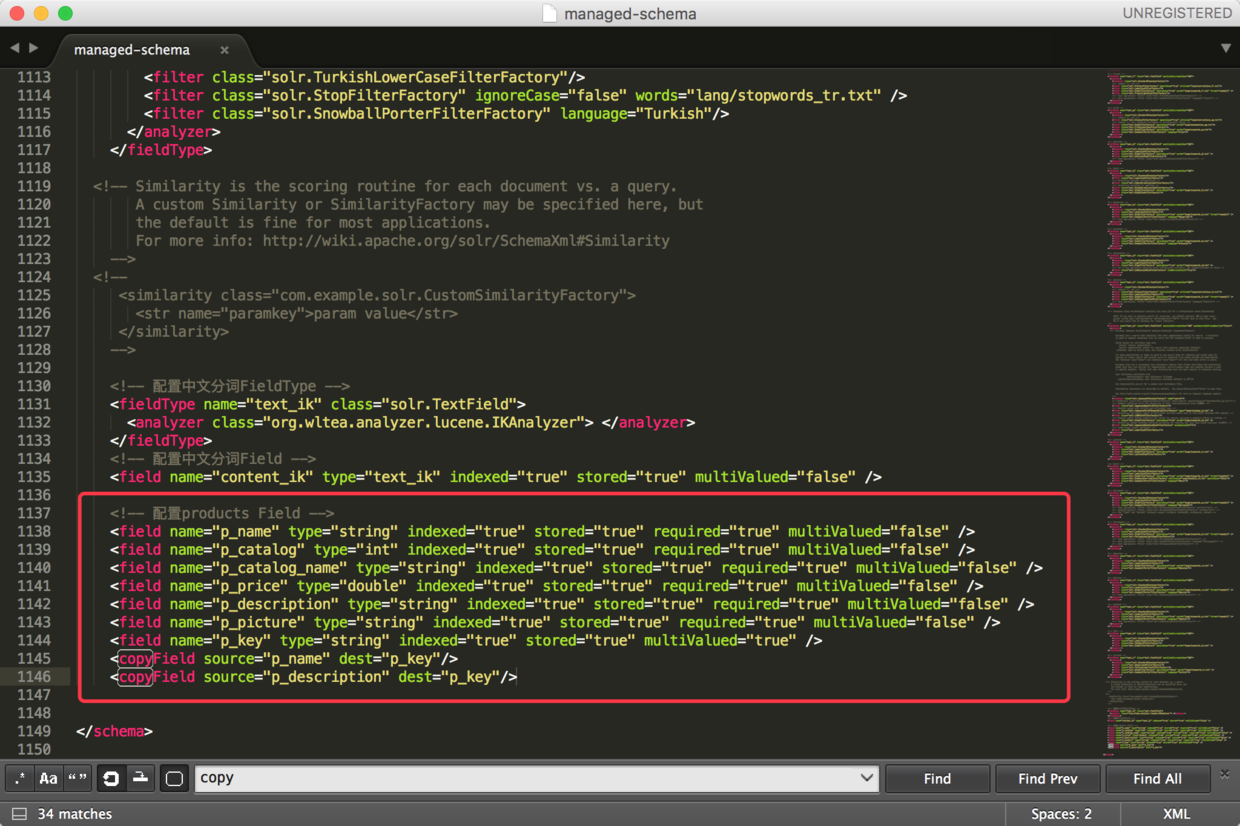Viewport: 1240px width, 826px height.
Task: Click the SnowballPorterFilterFactory filter line
Action: [x=436, y=113]
